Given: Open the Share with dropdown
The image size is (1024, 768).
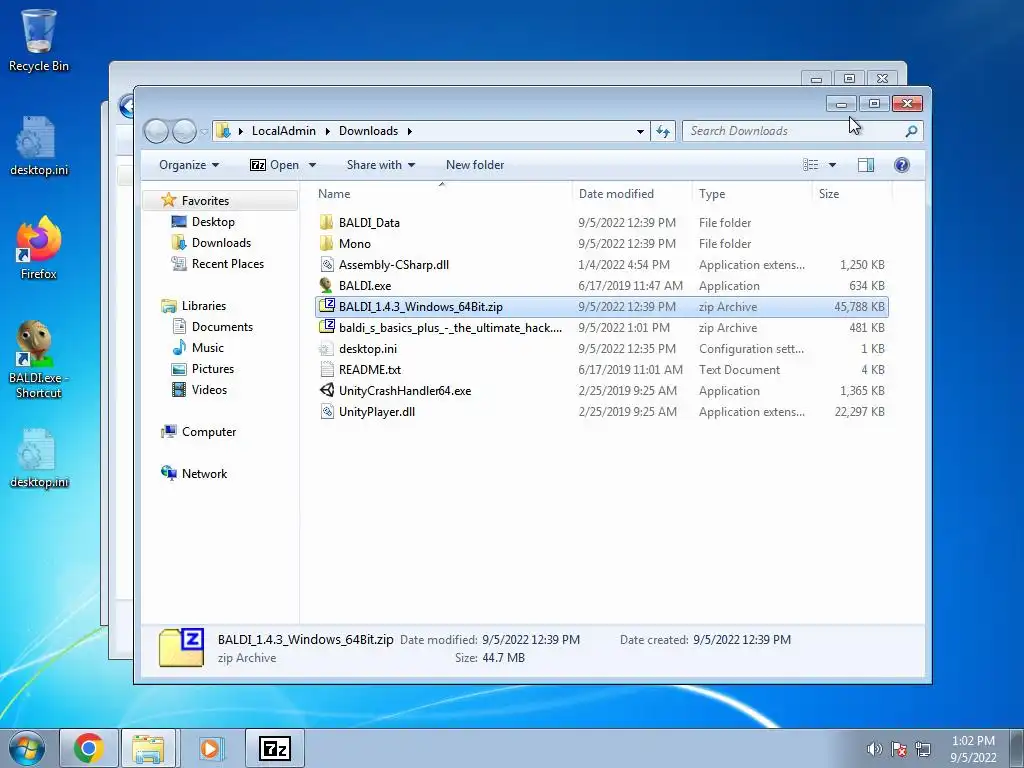Looking at the screenshot, I should pyautogui.click(x=381, y=165).
